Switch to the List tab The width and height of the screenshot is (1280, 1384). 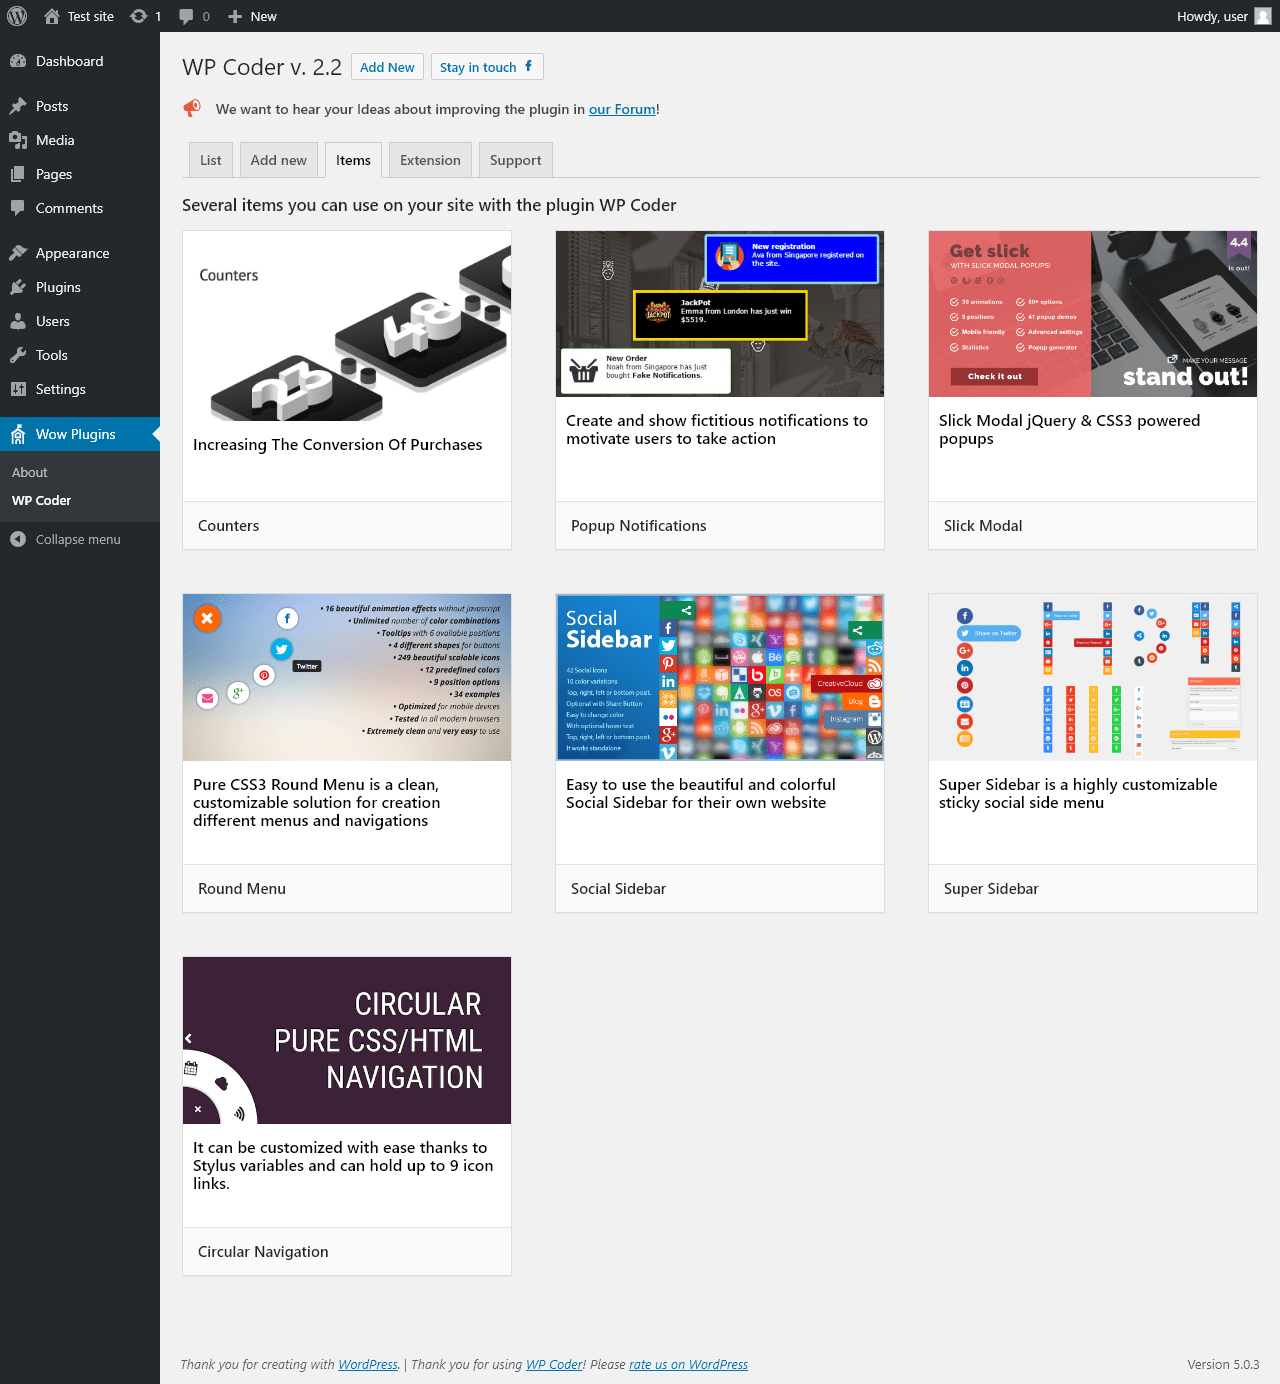click(211, 160)
